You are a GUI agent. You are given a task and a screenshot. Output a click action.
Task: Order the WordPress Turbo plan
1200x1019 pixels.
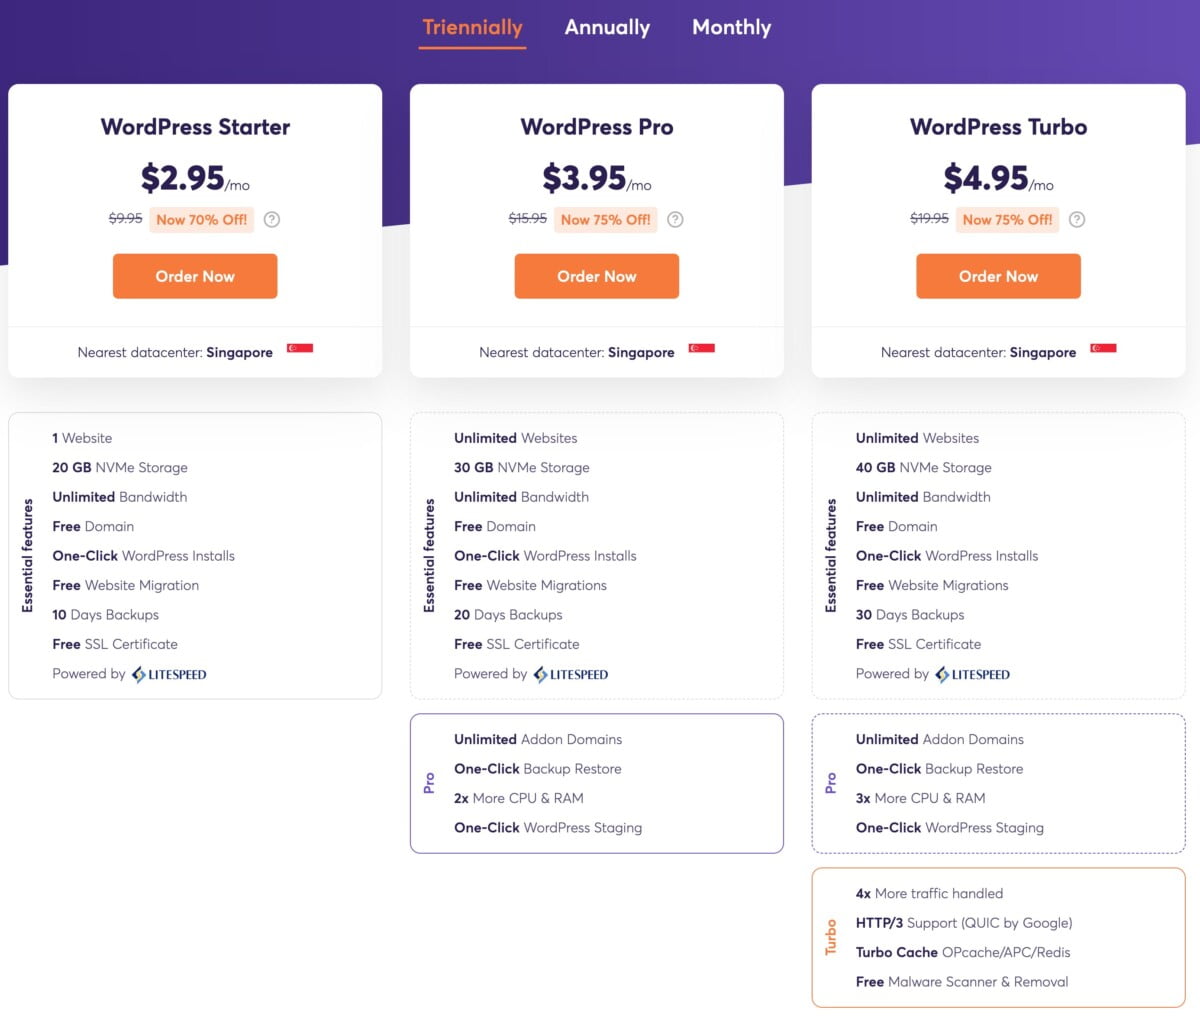pyautogui.click(x=998, y=276)
